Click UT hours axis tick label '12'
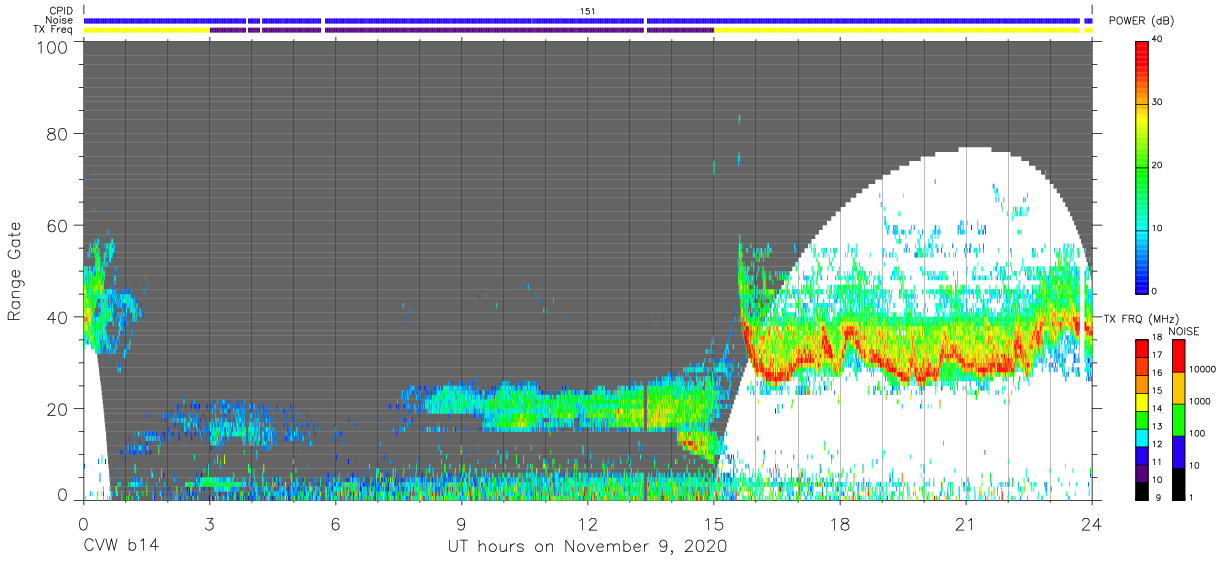Screen dimensions: 1228x567 coord(588,524)
